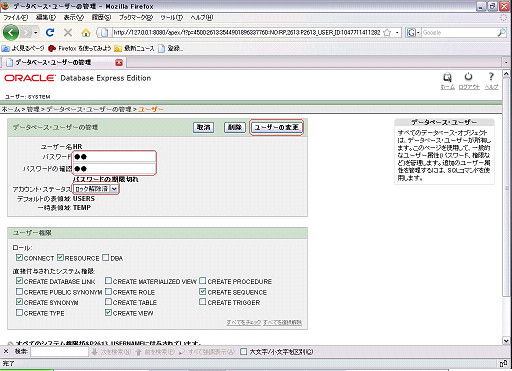Click the Firefox icon in the title bar
The image size is (512, 371).
[5, 6]
